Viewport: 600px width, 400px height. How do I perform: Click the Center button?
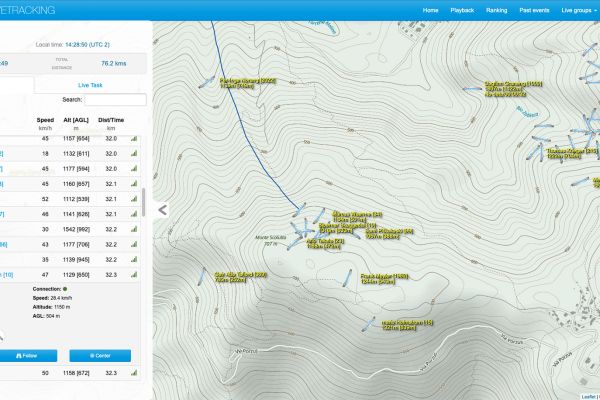[100, 356]
